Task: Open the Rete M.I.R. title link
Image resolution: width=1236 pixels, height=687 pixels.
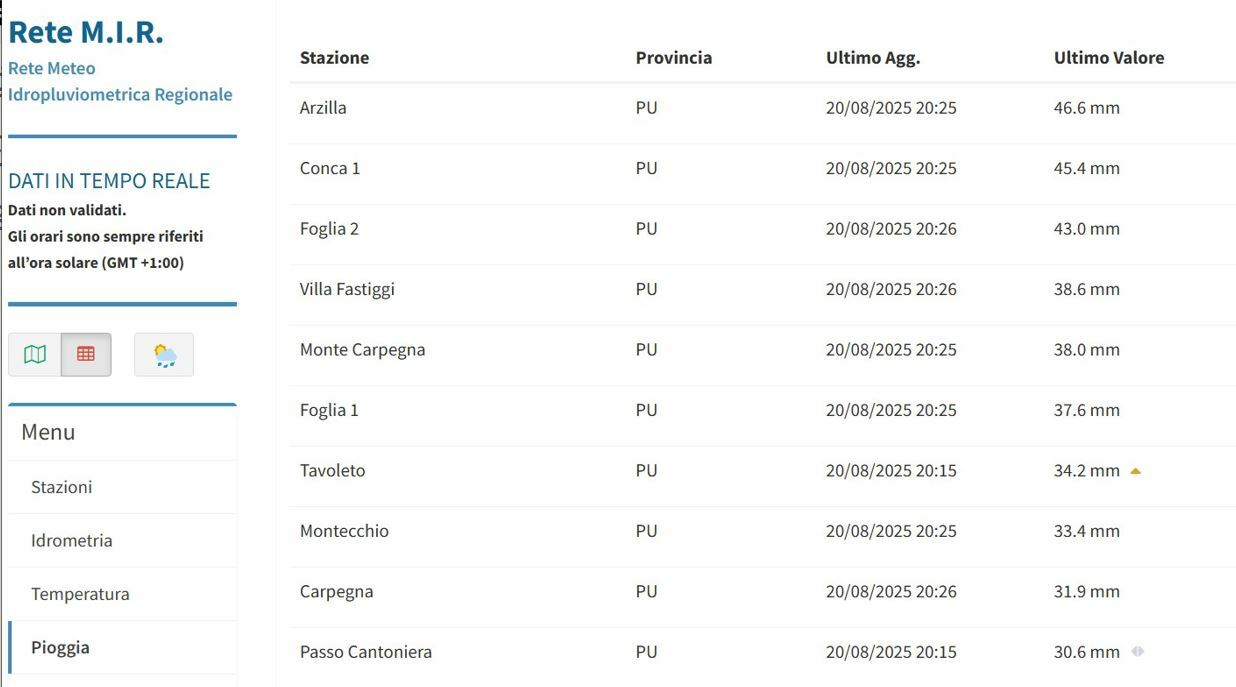Action: coord(86,32)
